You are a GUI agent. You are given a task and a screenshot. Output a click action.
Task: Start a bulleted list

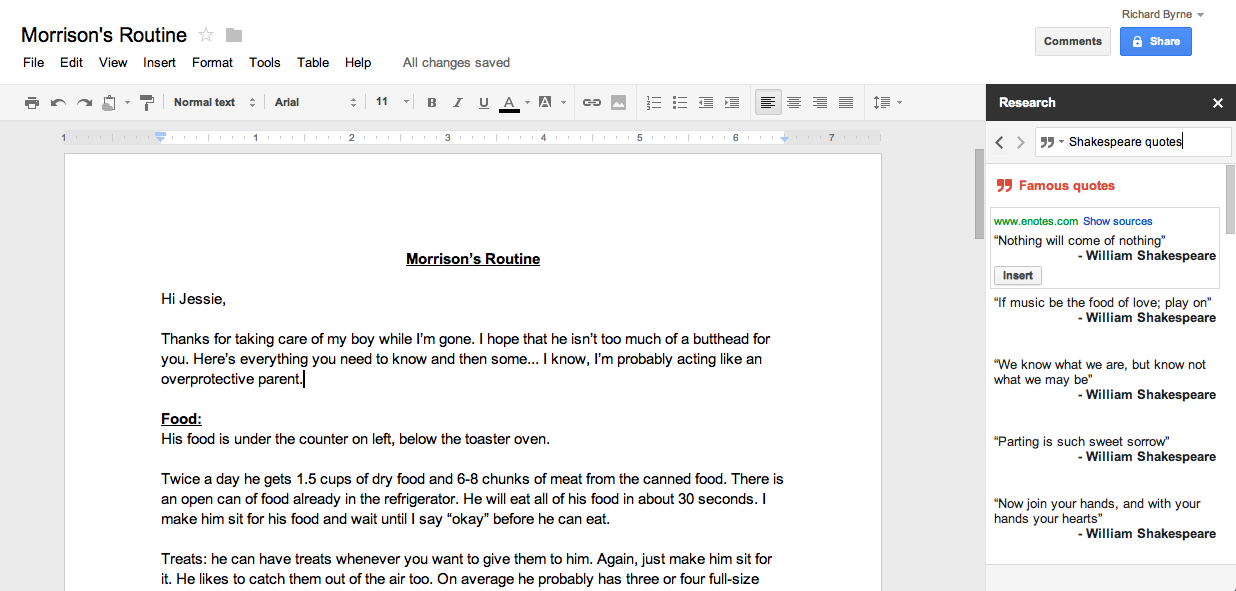[680, 102]
